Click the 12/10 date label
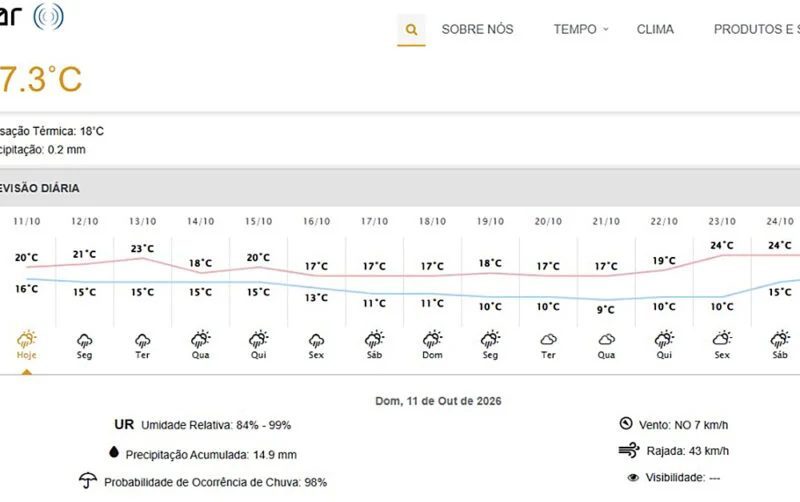 85,221
